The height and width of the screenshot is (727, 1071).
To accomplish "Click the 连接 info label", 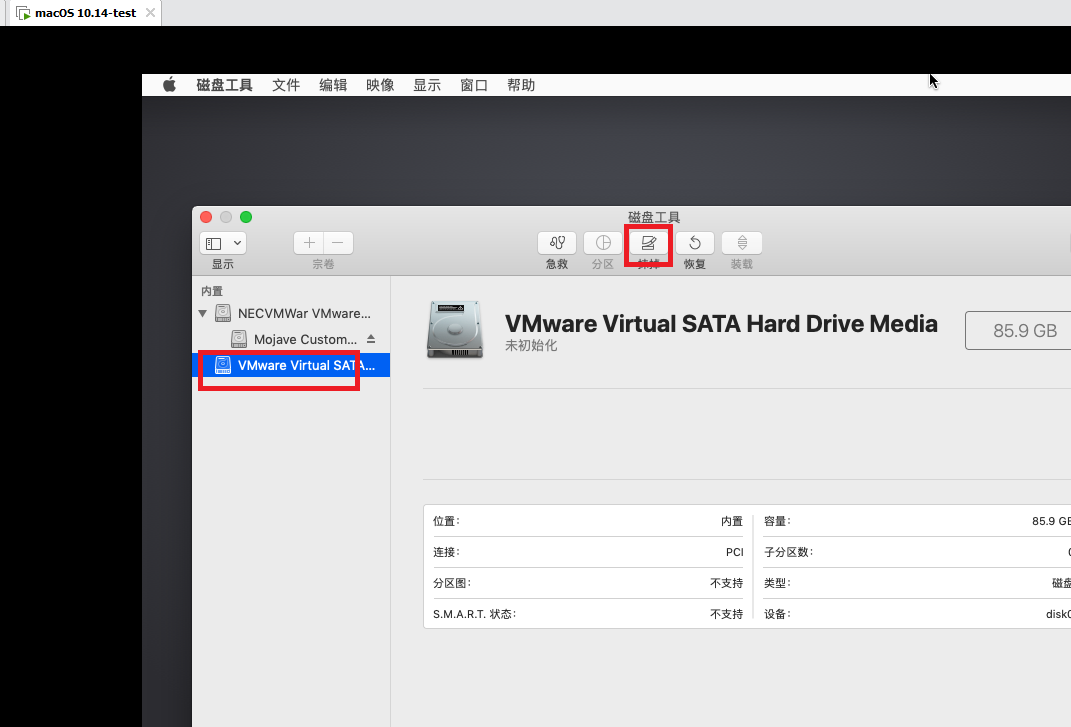I will [446, 552].
